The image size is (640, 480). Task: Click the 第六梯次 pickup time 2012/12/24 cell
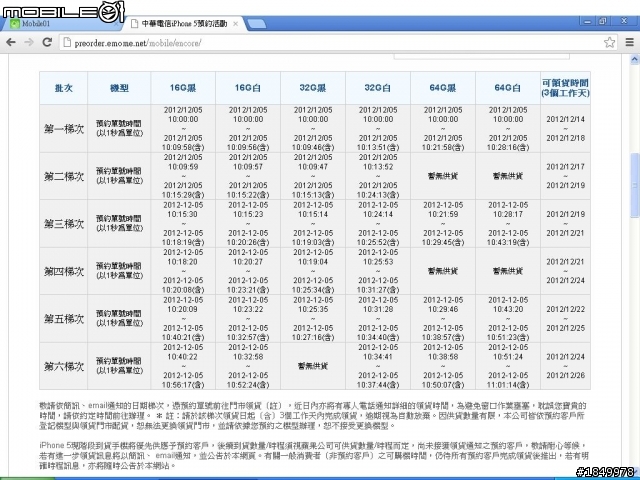565,366
